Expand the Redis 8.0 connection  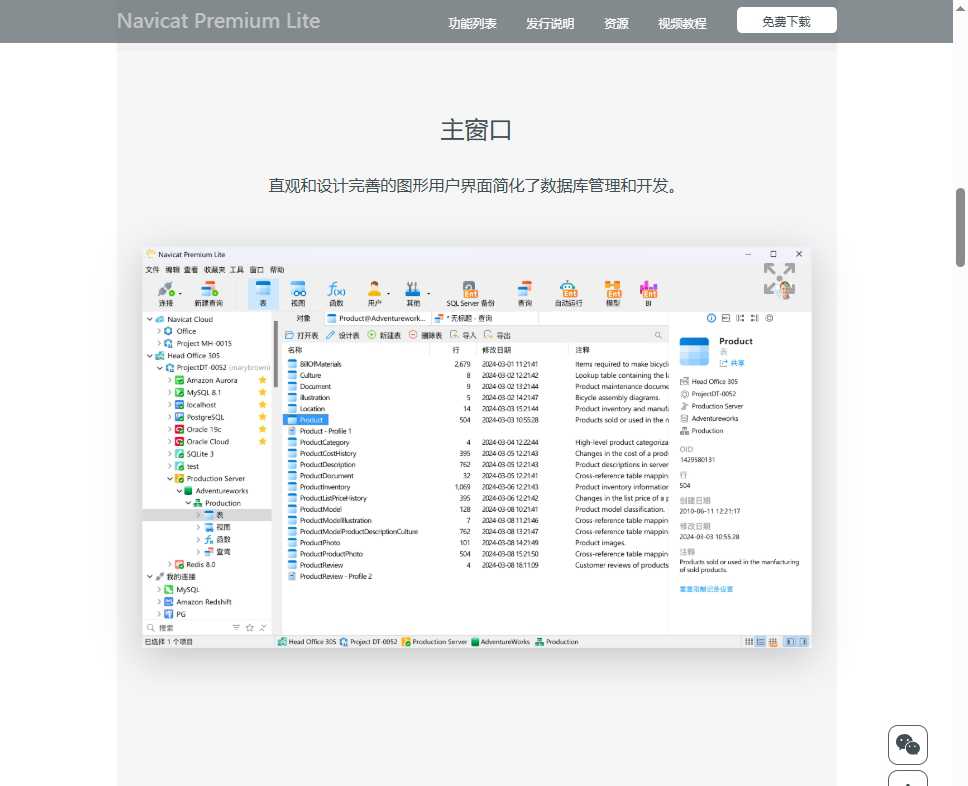click(x=169, y=564)
